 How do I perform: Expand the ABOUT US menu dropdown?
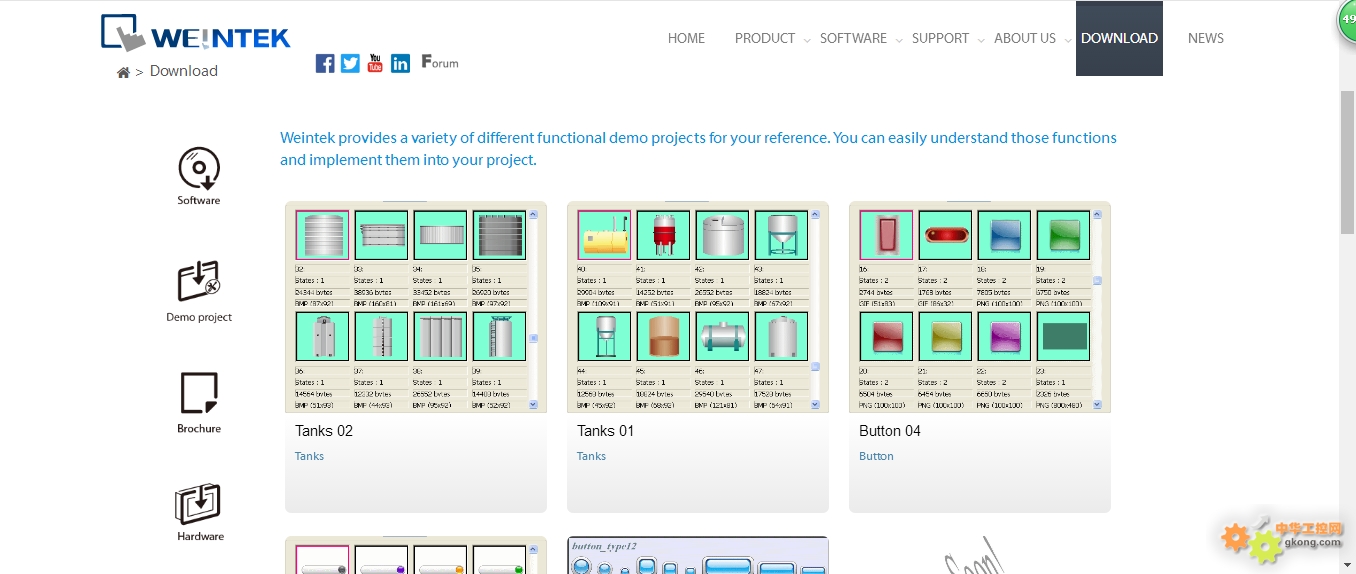[x=1024, y=38]
